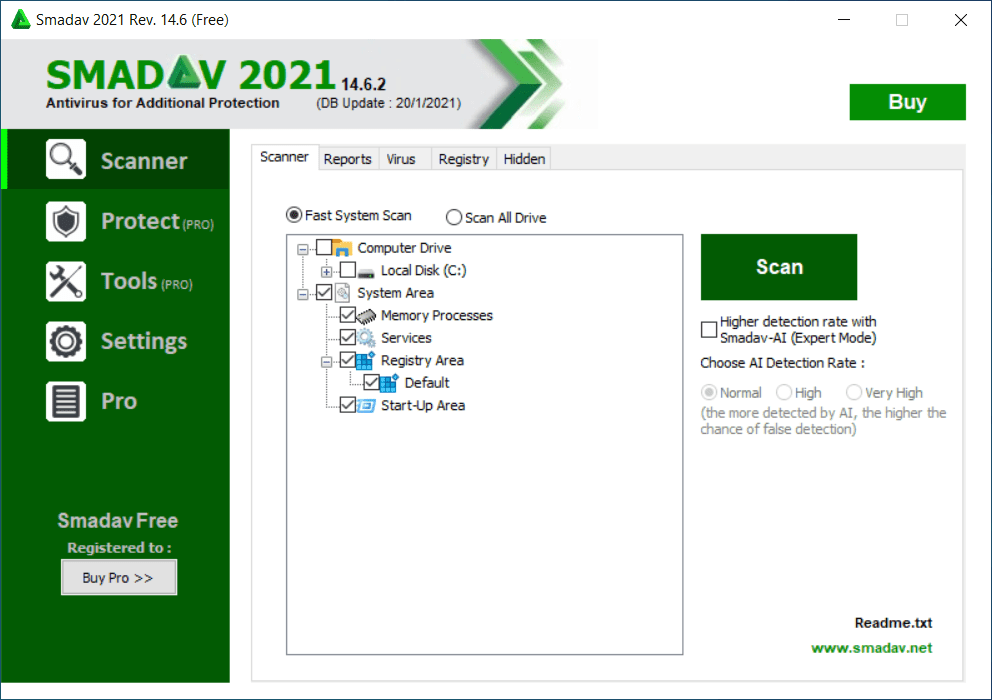Click the System Area document icon

click(342, 292)
